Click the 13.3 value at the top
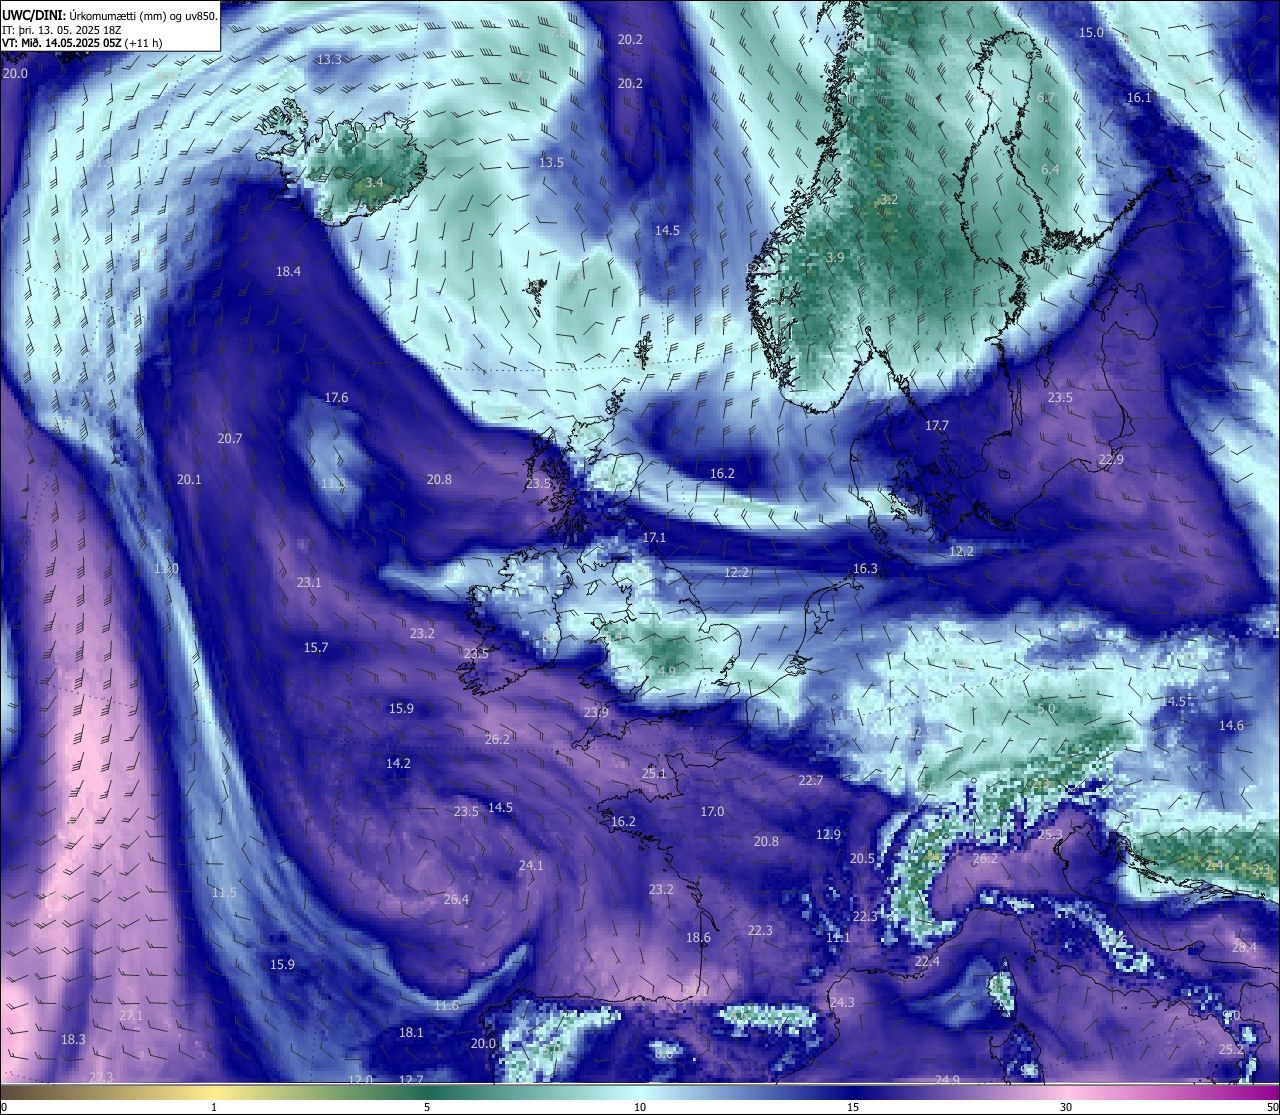 tap(329, 59)
